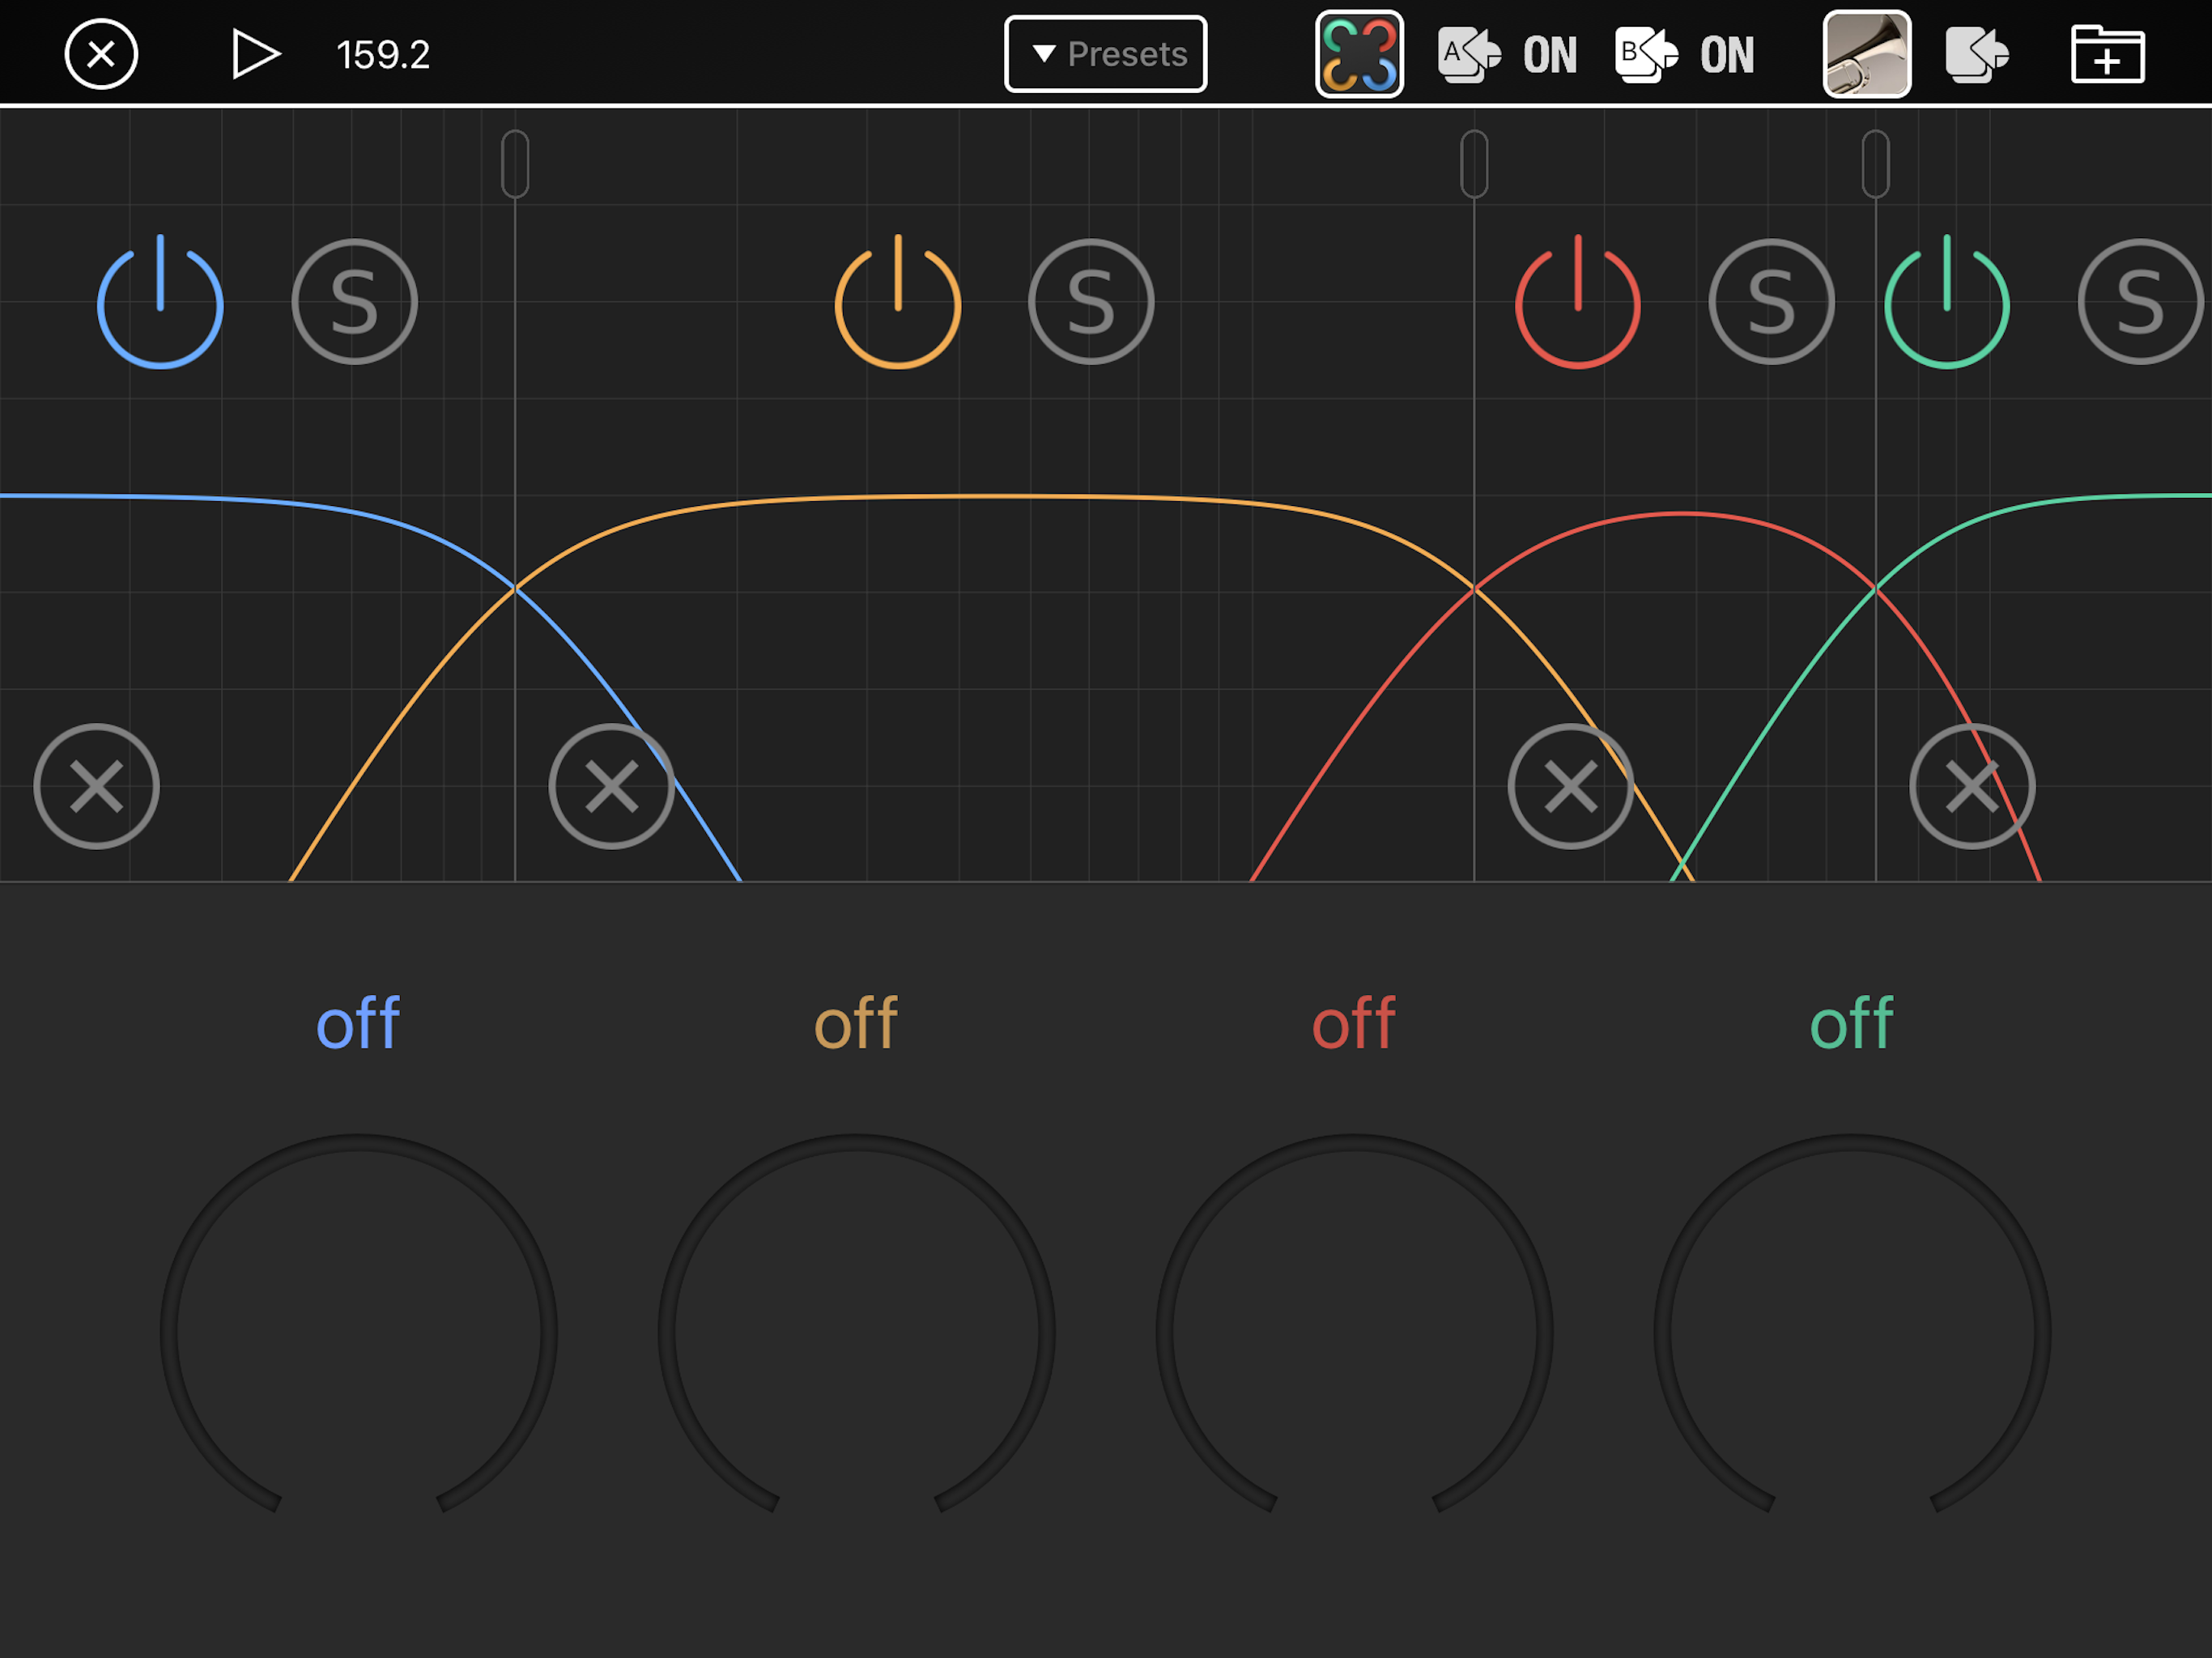Solo the blue band with S button
The height and width of the screenshot is (1658, 2212).
354,302
